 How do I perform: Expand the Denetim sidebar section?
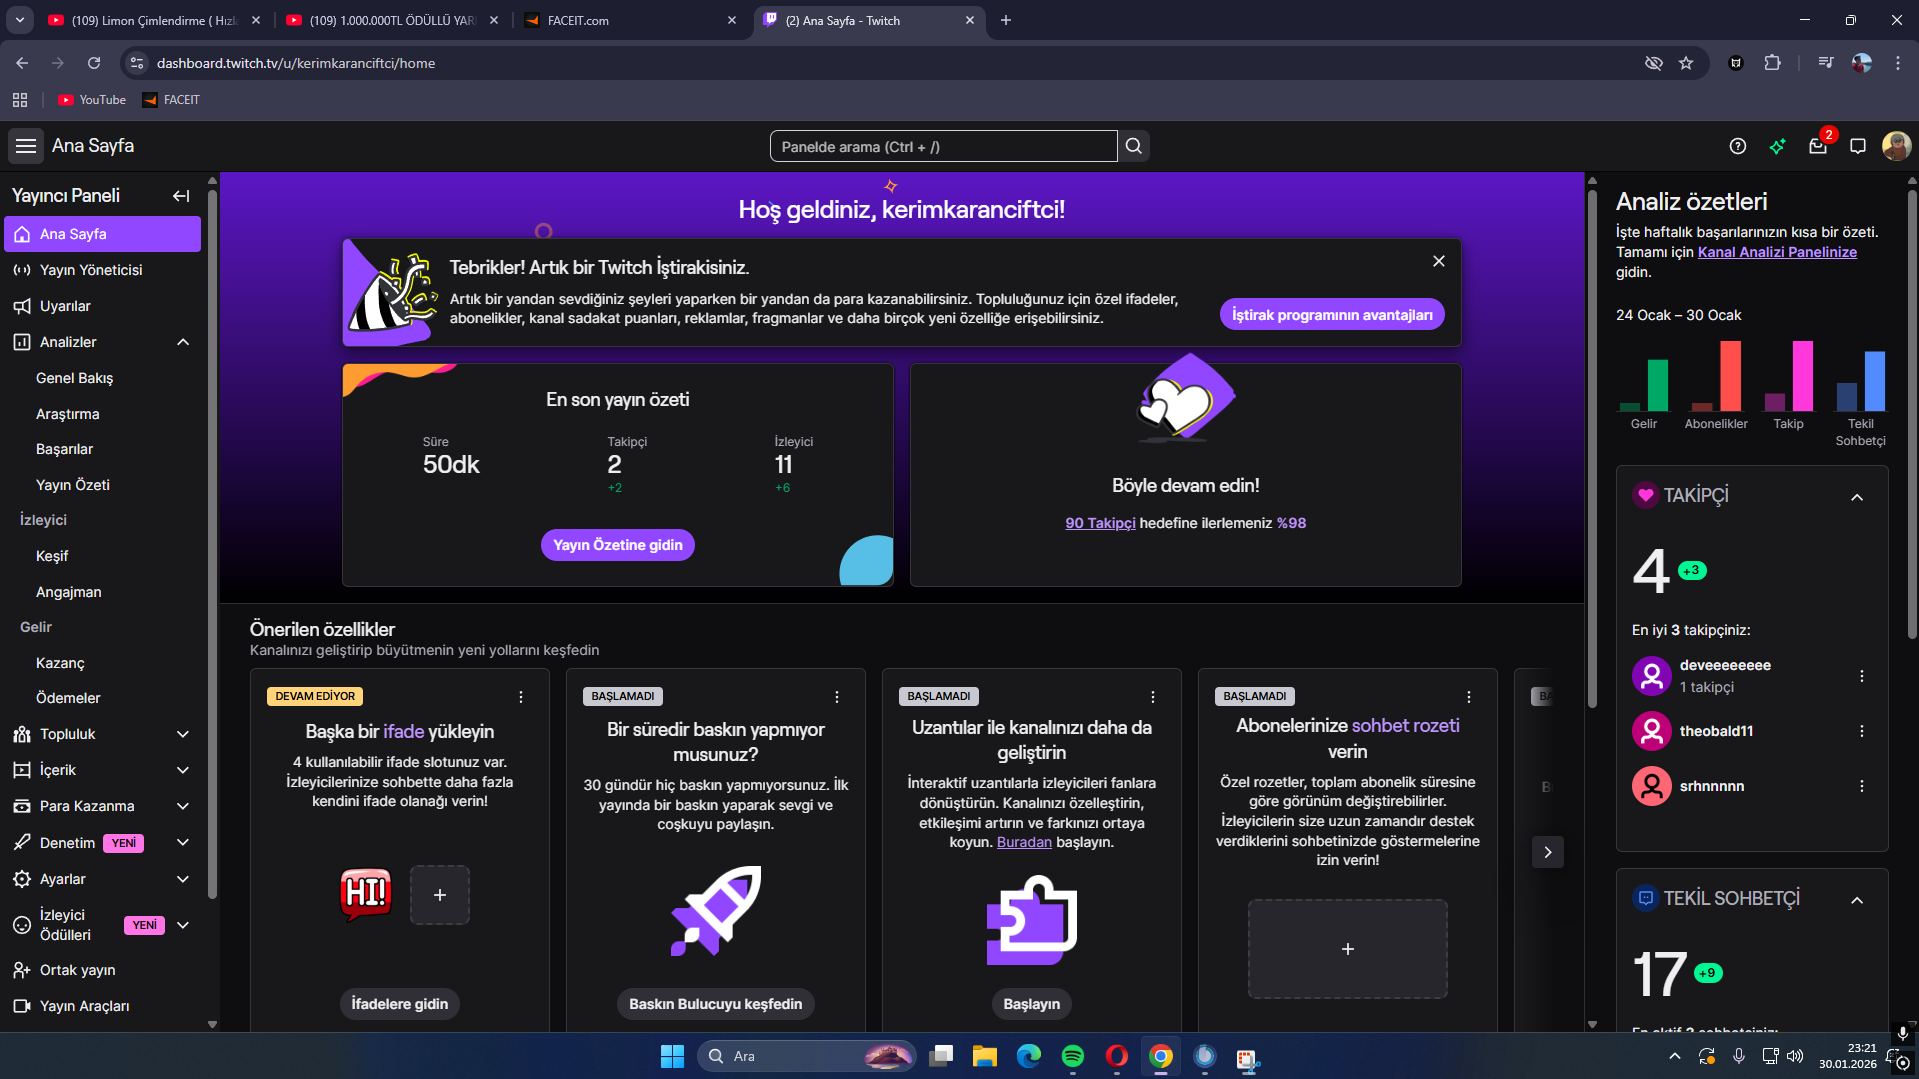tap(183, 843)
